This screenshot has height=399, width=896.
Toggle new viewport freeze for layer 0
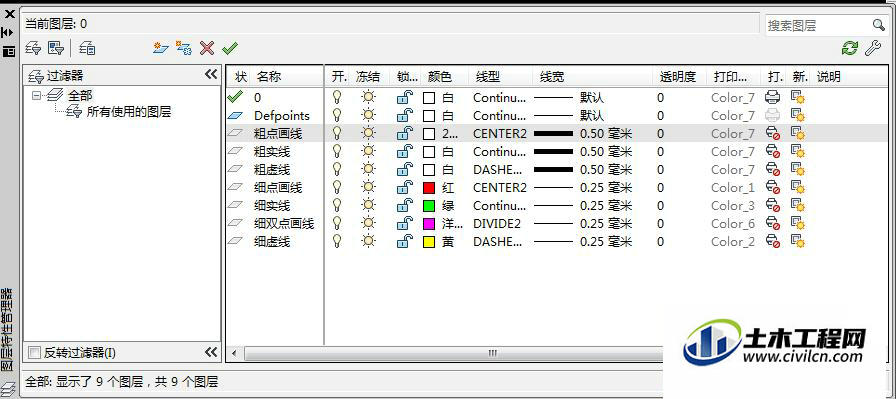[798, 98]
